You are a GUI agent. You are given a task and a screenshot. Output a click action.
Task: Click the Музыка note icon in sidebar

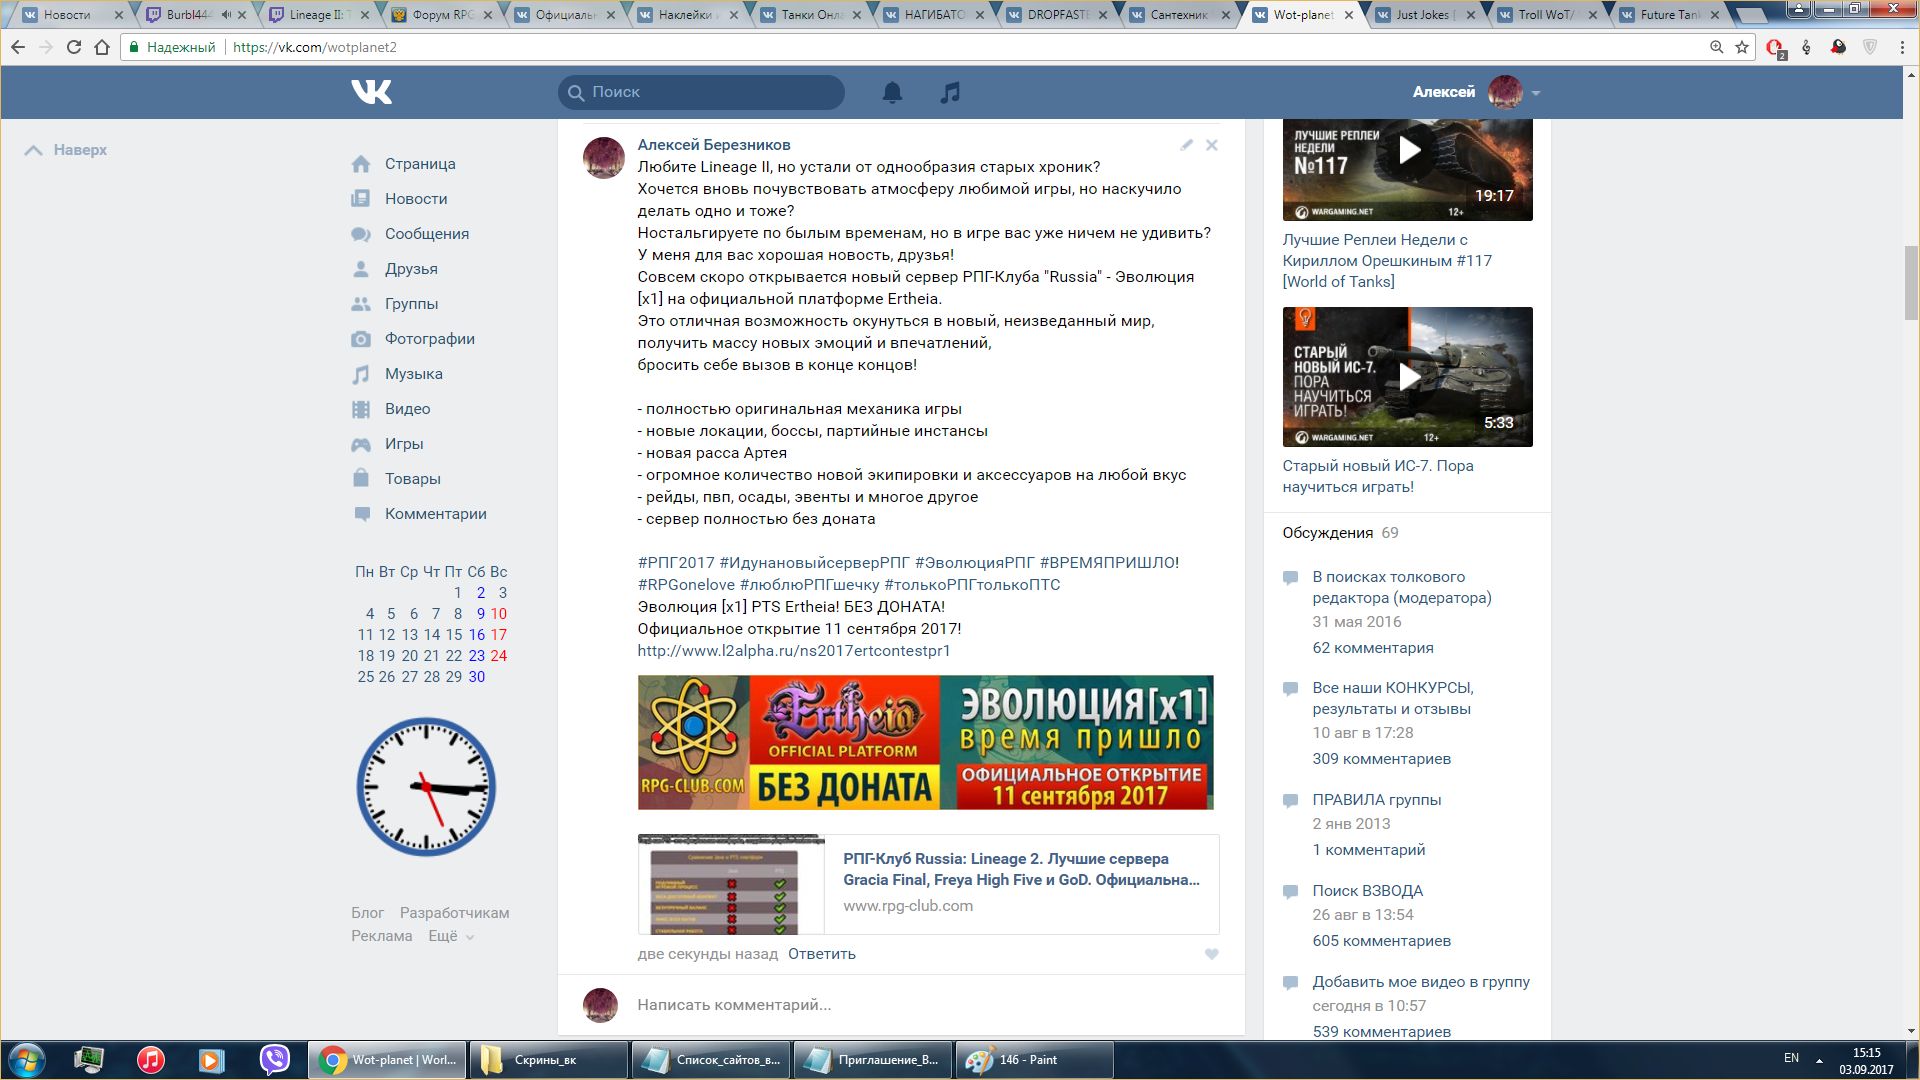point(361,374)
